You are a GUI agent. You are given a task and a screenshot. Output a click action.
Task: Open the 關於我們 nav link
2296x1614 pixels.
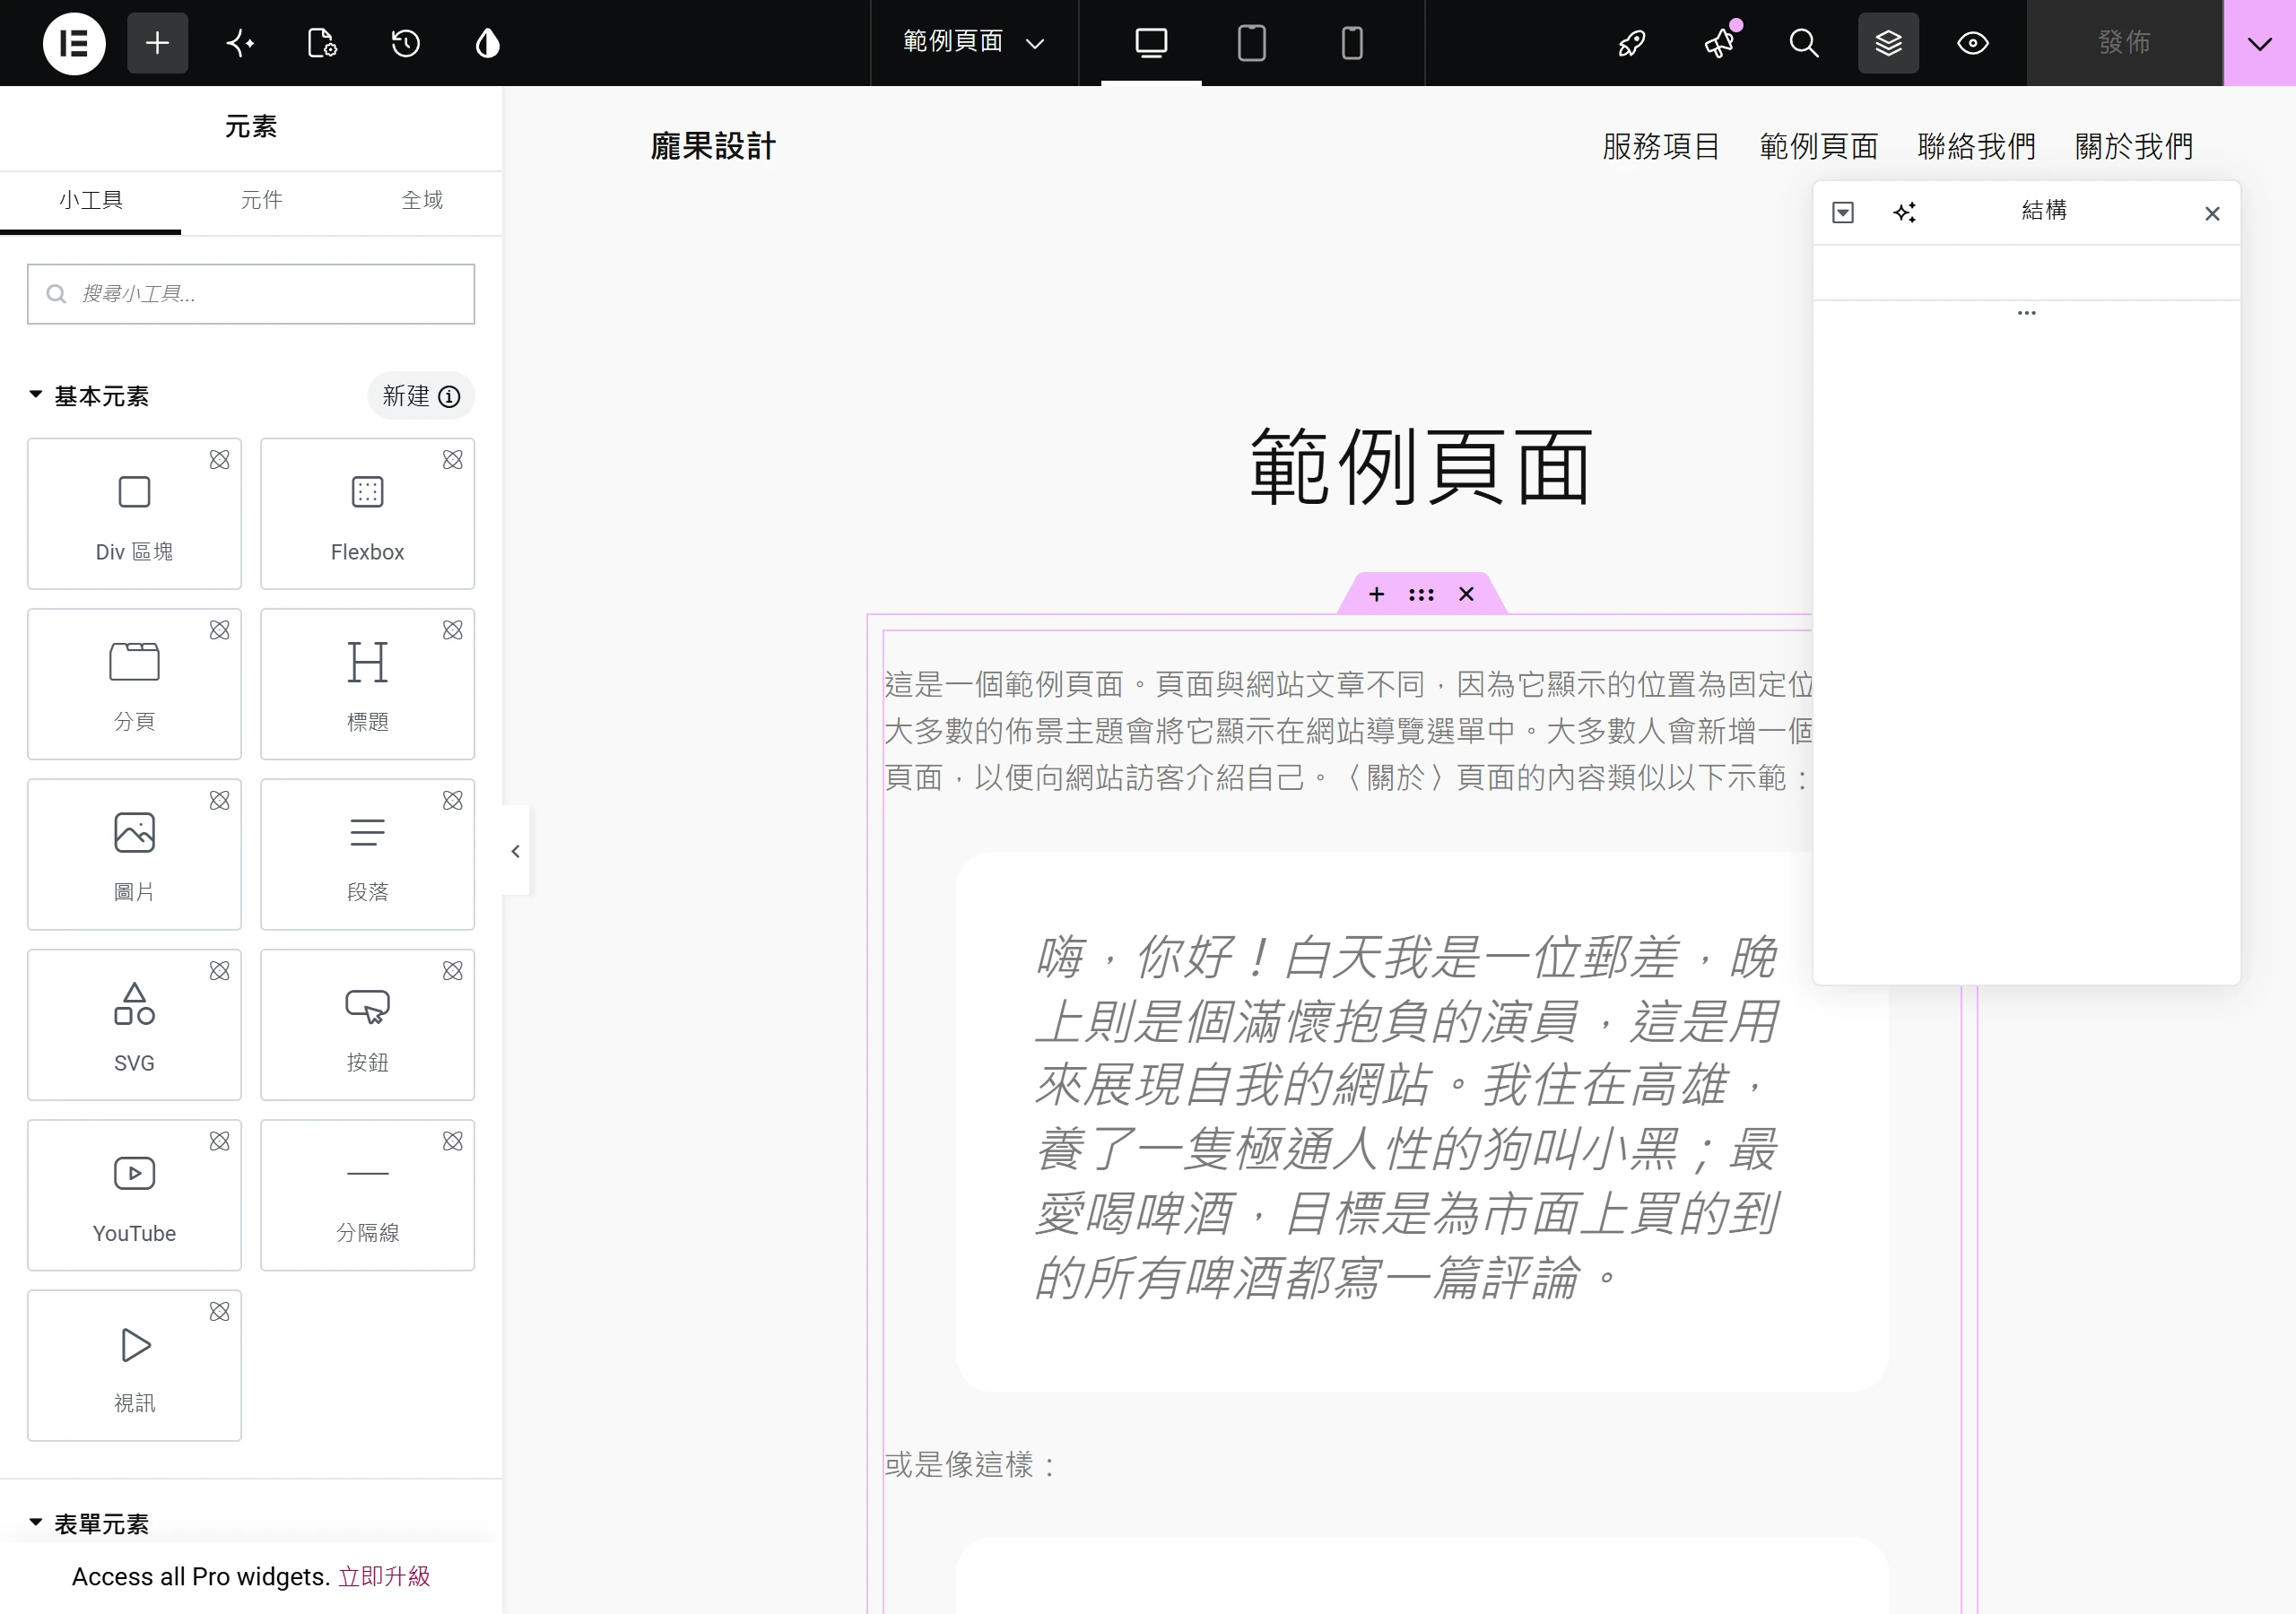2134,147
